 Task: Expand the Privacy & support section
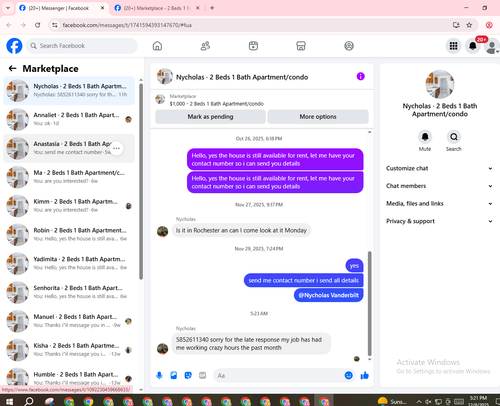[439, 221]
